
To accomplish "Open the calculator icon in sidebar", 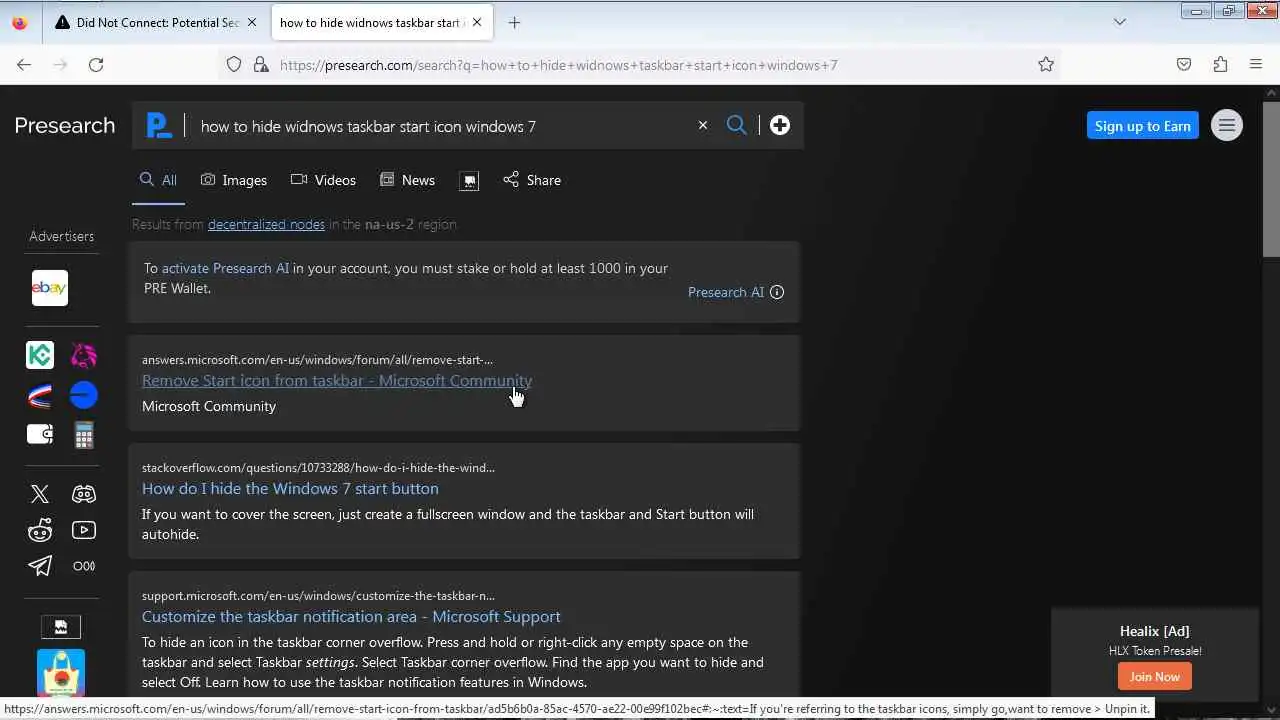I will coord(84,435).
